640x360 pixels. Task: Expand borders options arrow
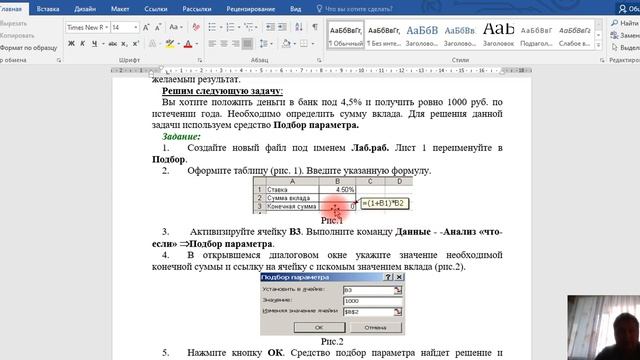(x=313, y=43)
